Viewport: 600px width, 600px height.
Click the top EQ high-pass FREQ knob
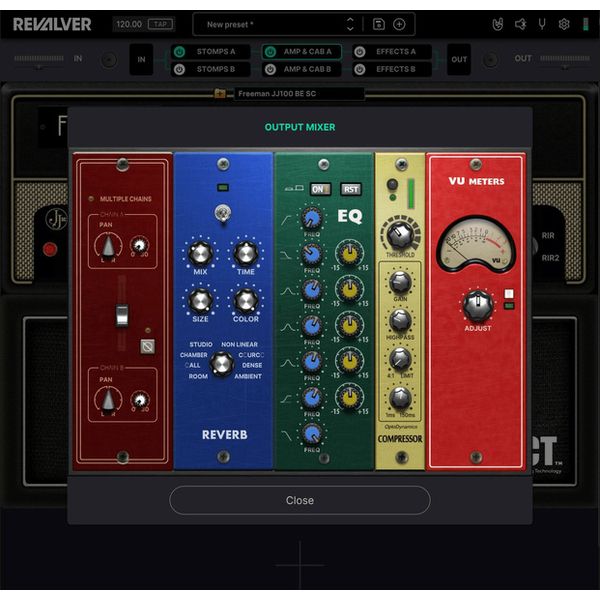(x=312, y=218)
